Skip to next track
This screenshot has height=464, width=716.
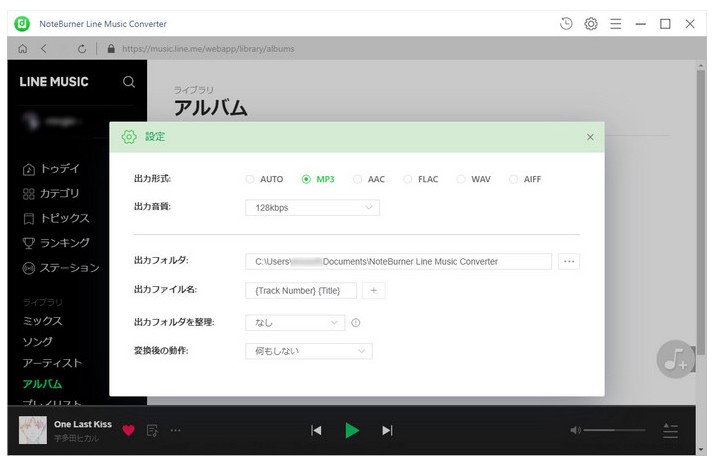pyautogui.click(x=387, y=430)
